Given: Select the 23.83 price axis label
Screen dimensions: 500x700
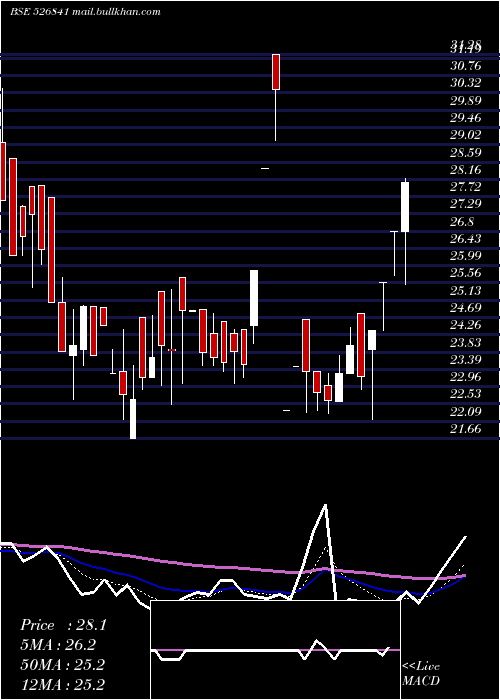Looking at the screenshot, I should (466, 342).
